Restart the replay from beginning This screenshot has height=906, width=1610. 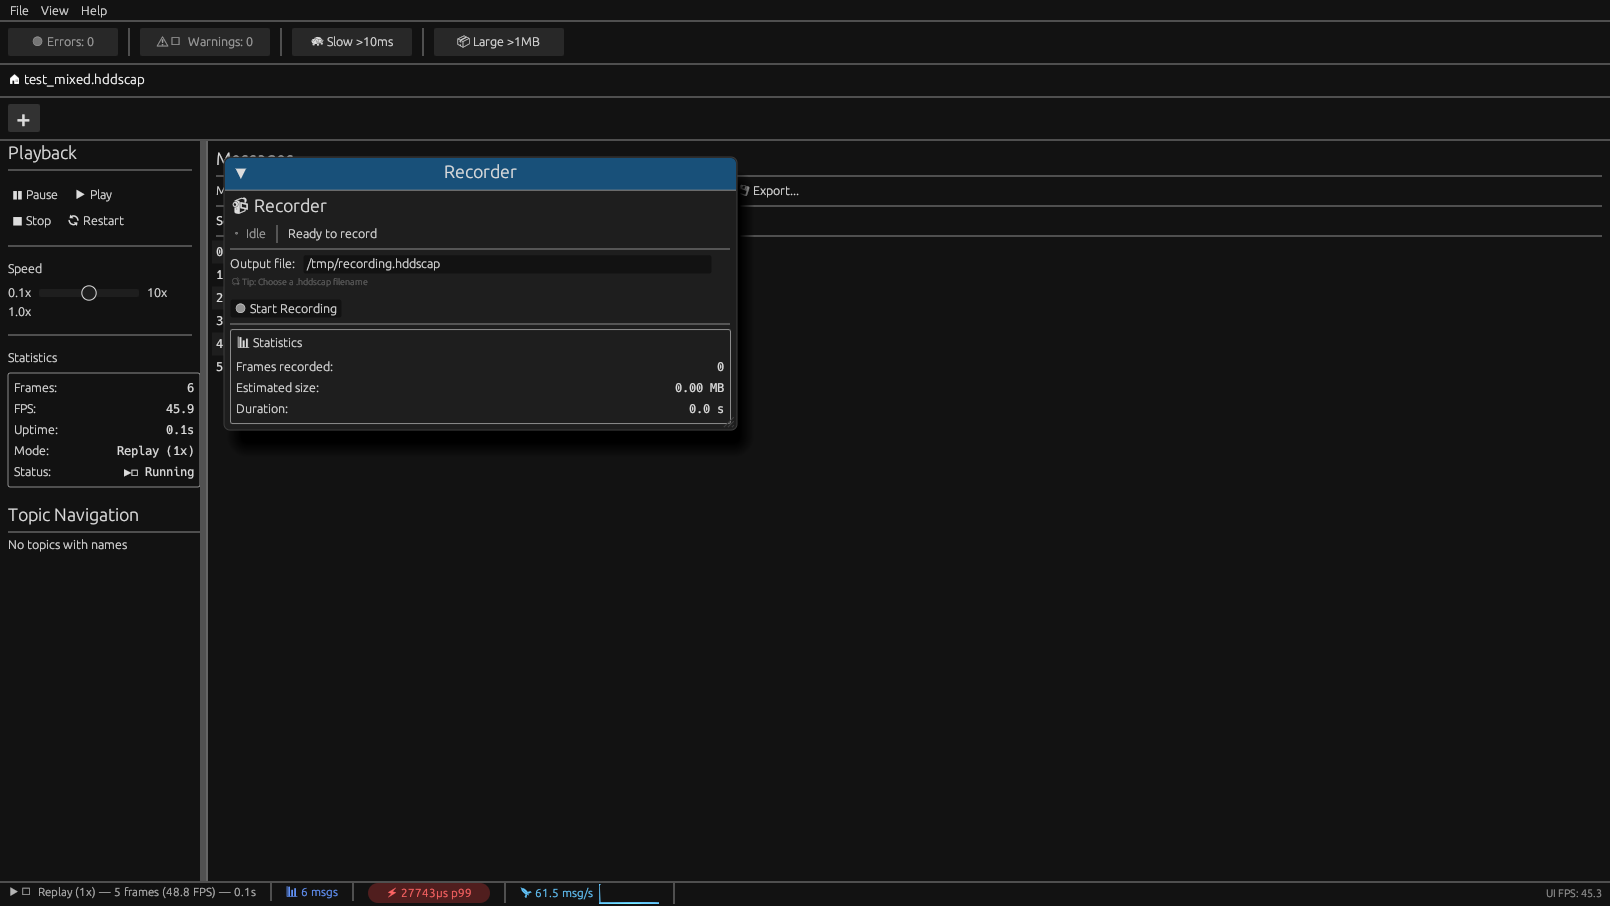96,221
